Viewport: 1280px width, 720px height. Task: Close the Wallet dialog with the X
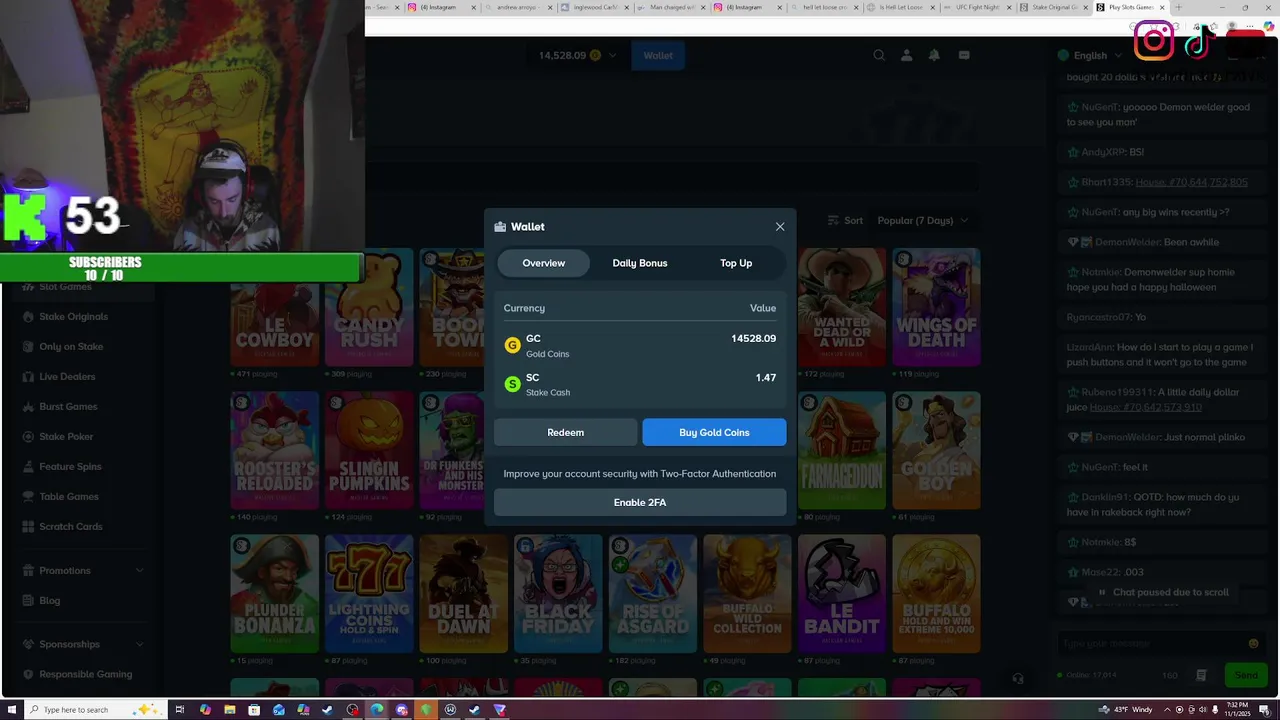click(780, 227)
